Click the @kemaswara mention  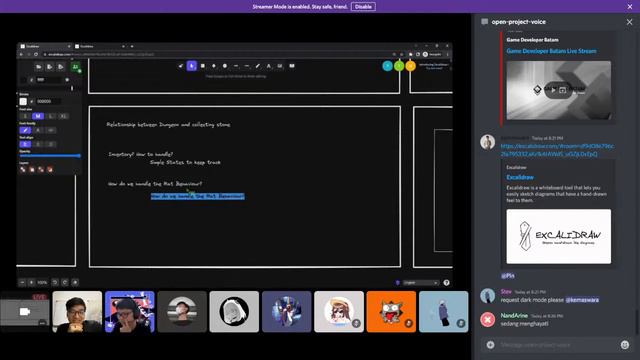point(582,300)
